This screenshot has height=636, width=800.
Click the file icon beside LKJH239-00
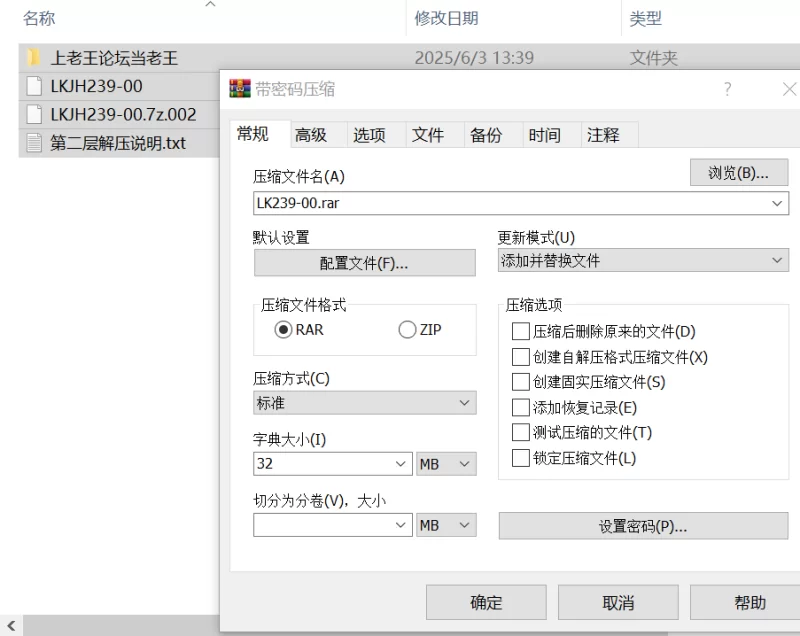[34, 86]
